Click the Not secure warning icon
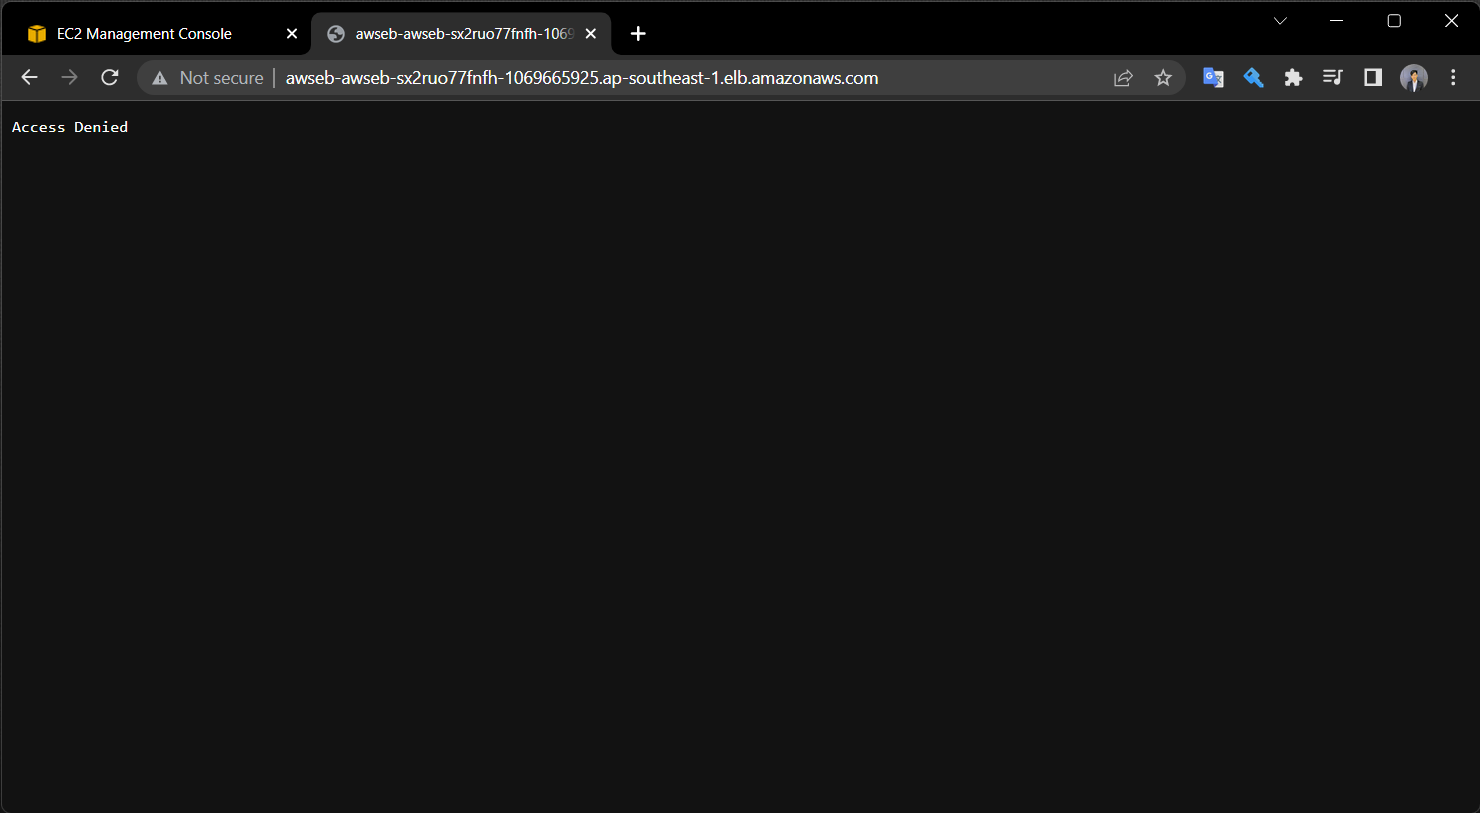This screenshot has height=813, width=1480. (159, 77)
